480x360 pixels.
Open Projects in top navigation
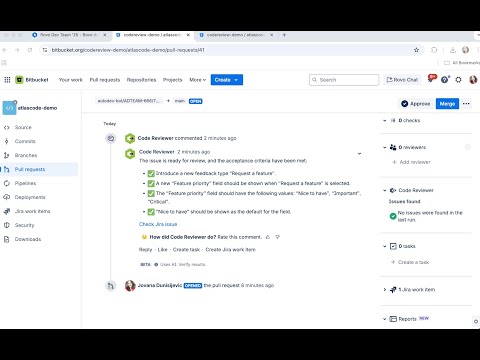172,80
